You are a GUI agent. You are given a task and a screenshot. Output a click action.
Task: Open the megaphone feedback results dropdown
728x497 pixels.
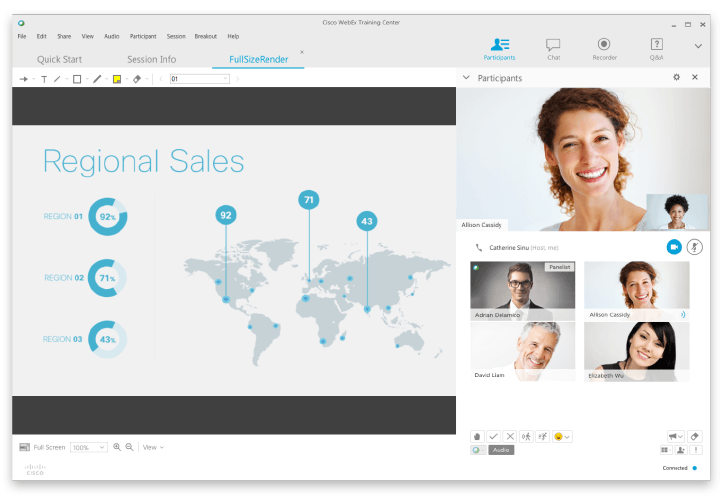click(x=676, y=437)
